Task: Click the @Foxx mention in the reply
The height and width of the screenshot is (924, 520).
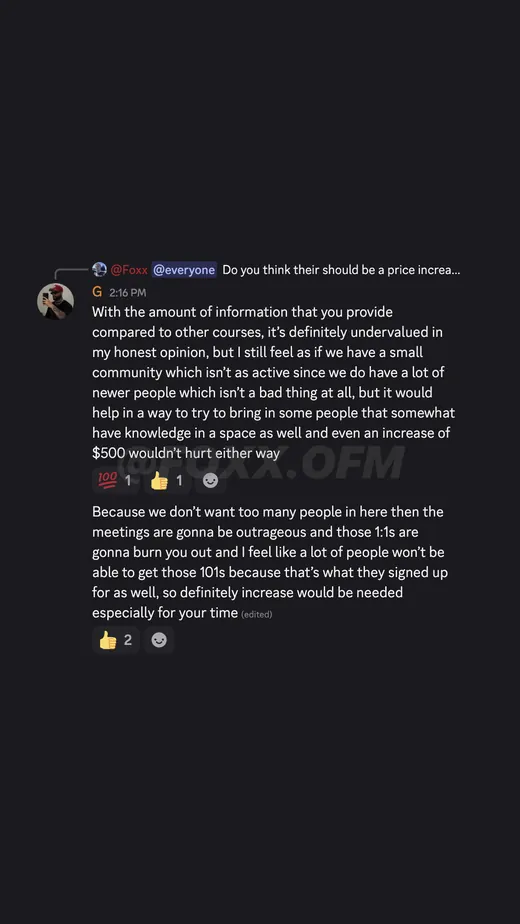Action: click(x=129, y=270)
